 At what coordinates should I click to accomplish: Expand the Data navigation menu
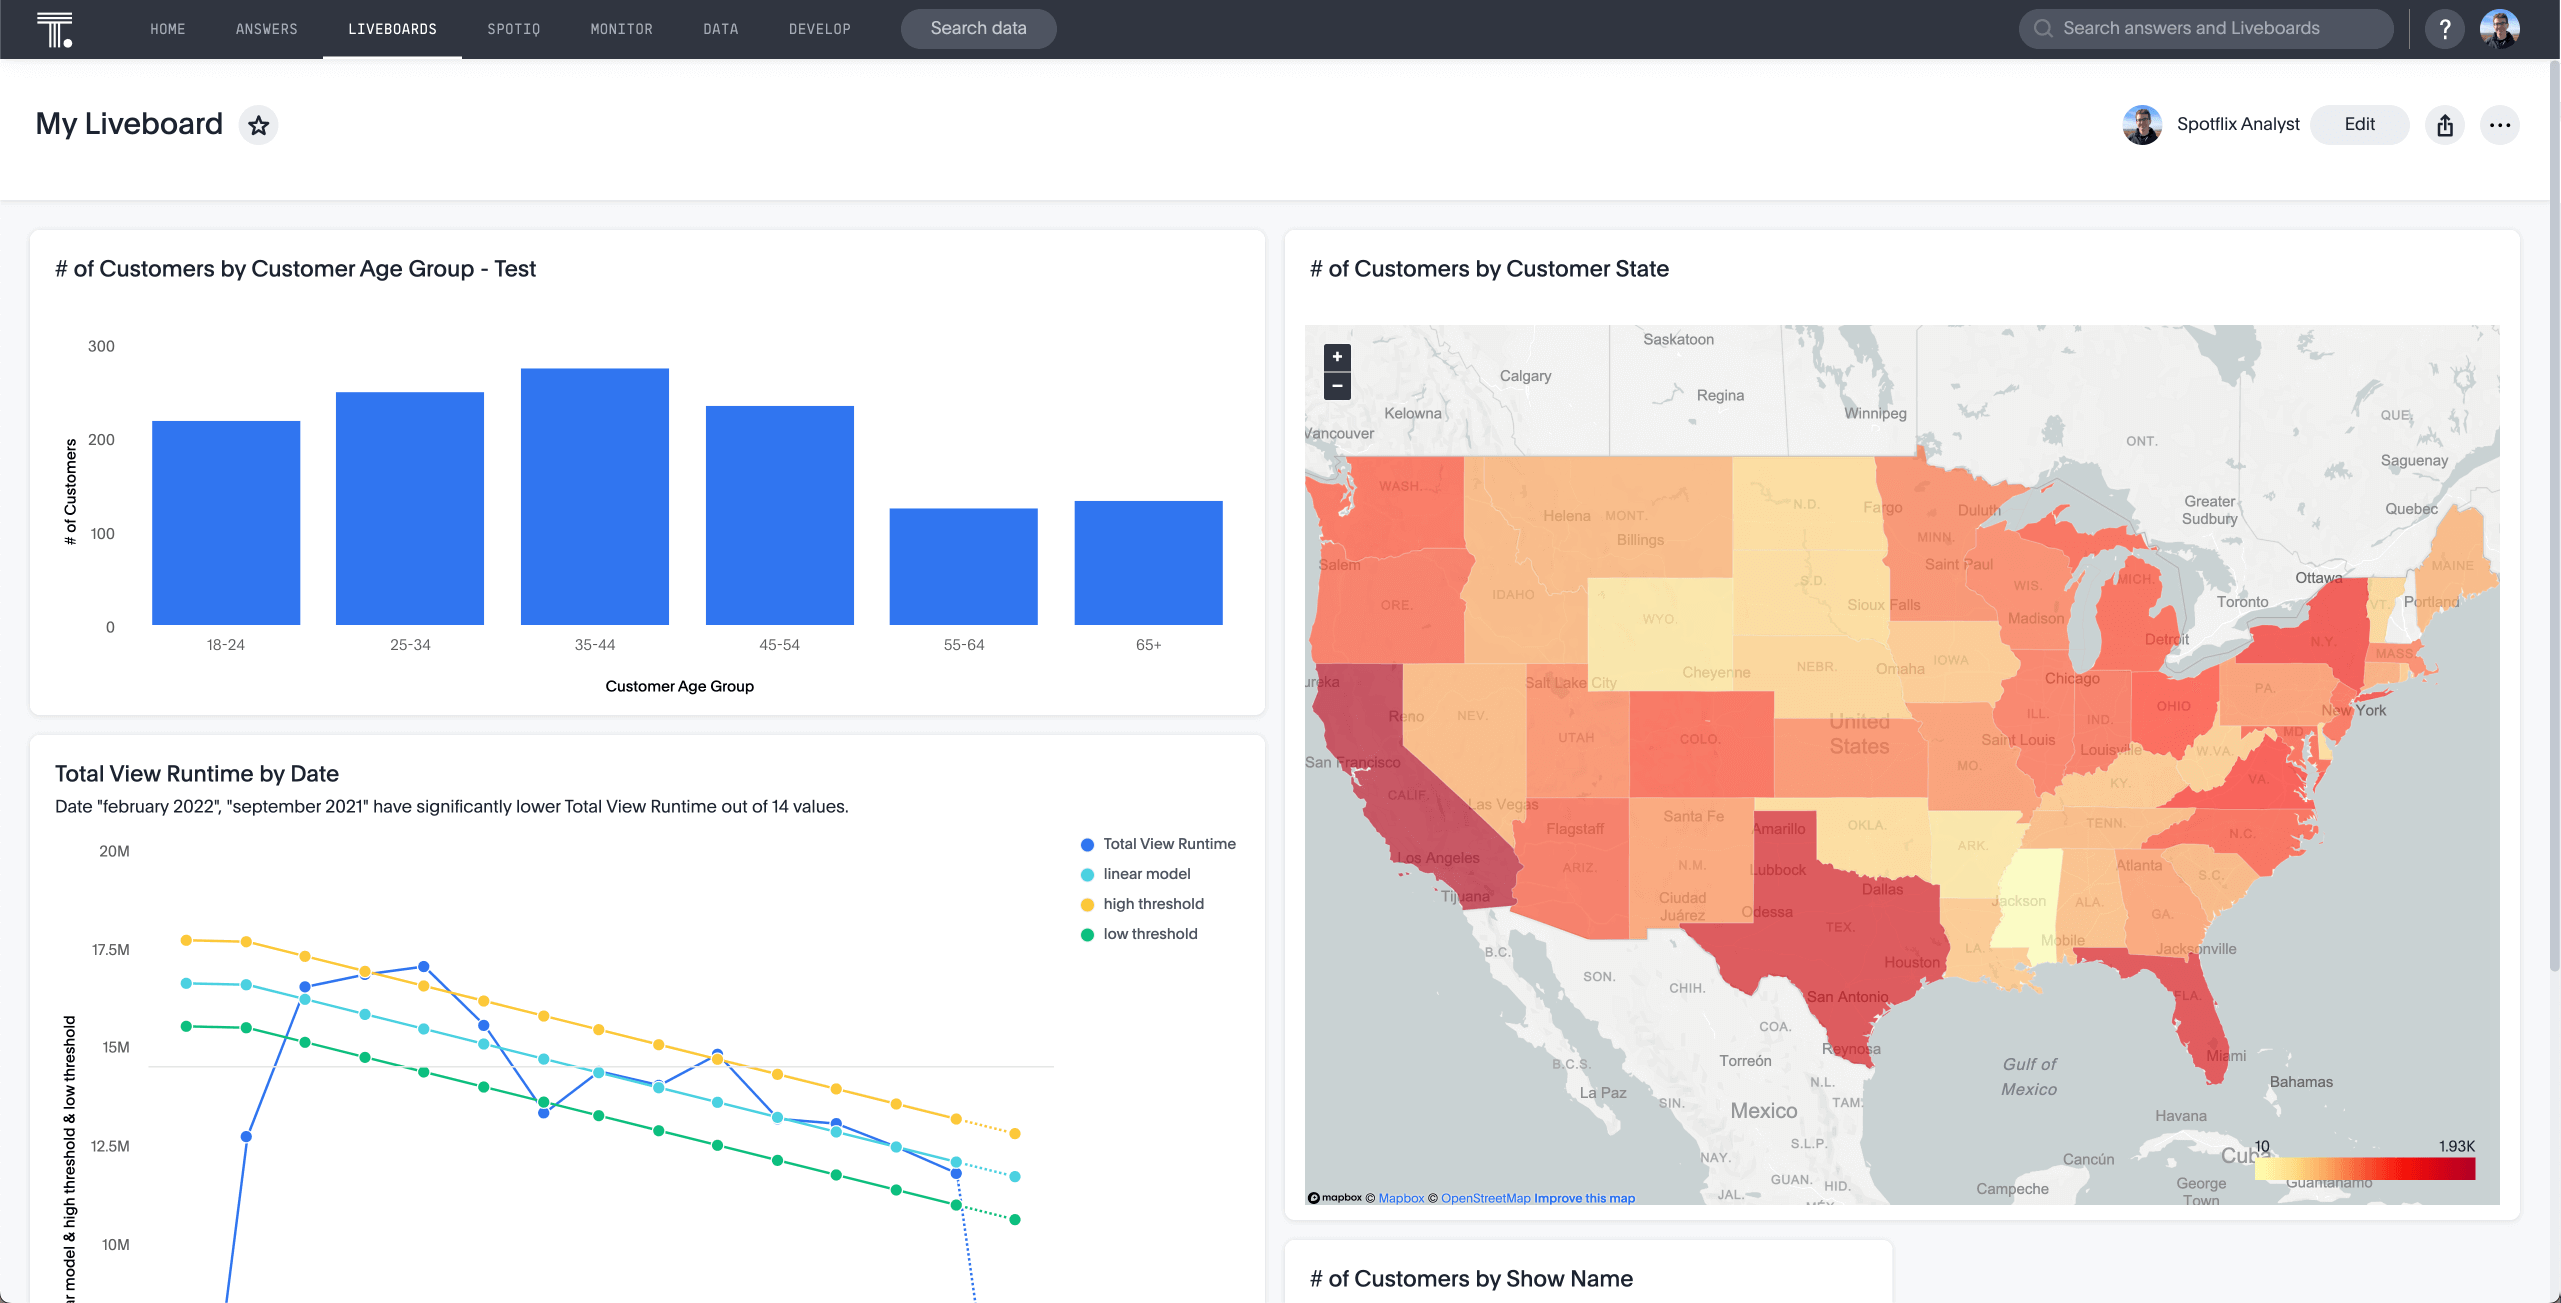720,28
